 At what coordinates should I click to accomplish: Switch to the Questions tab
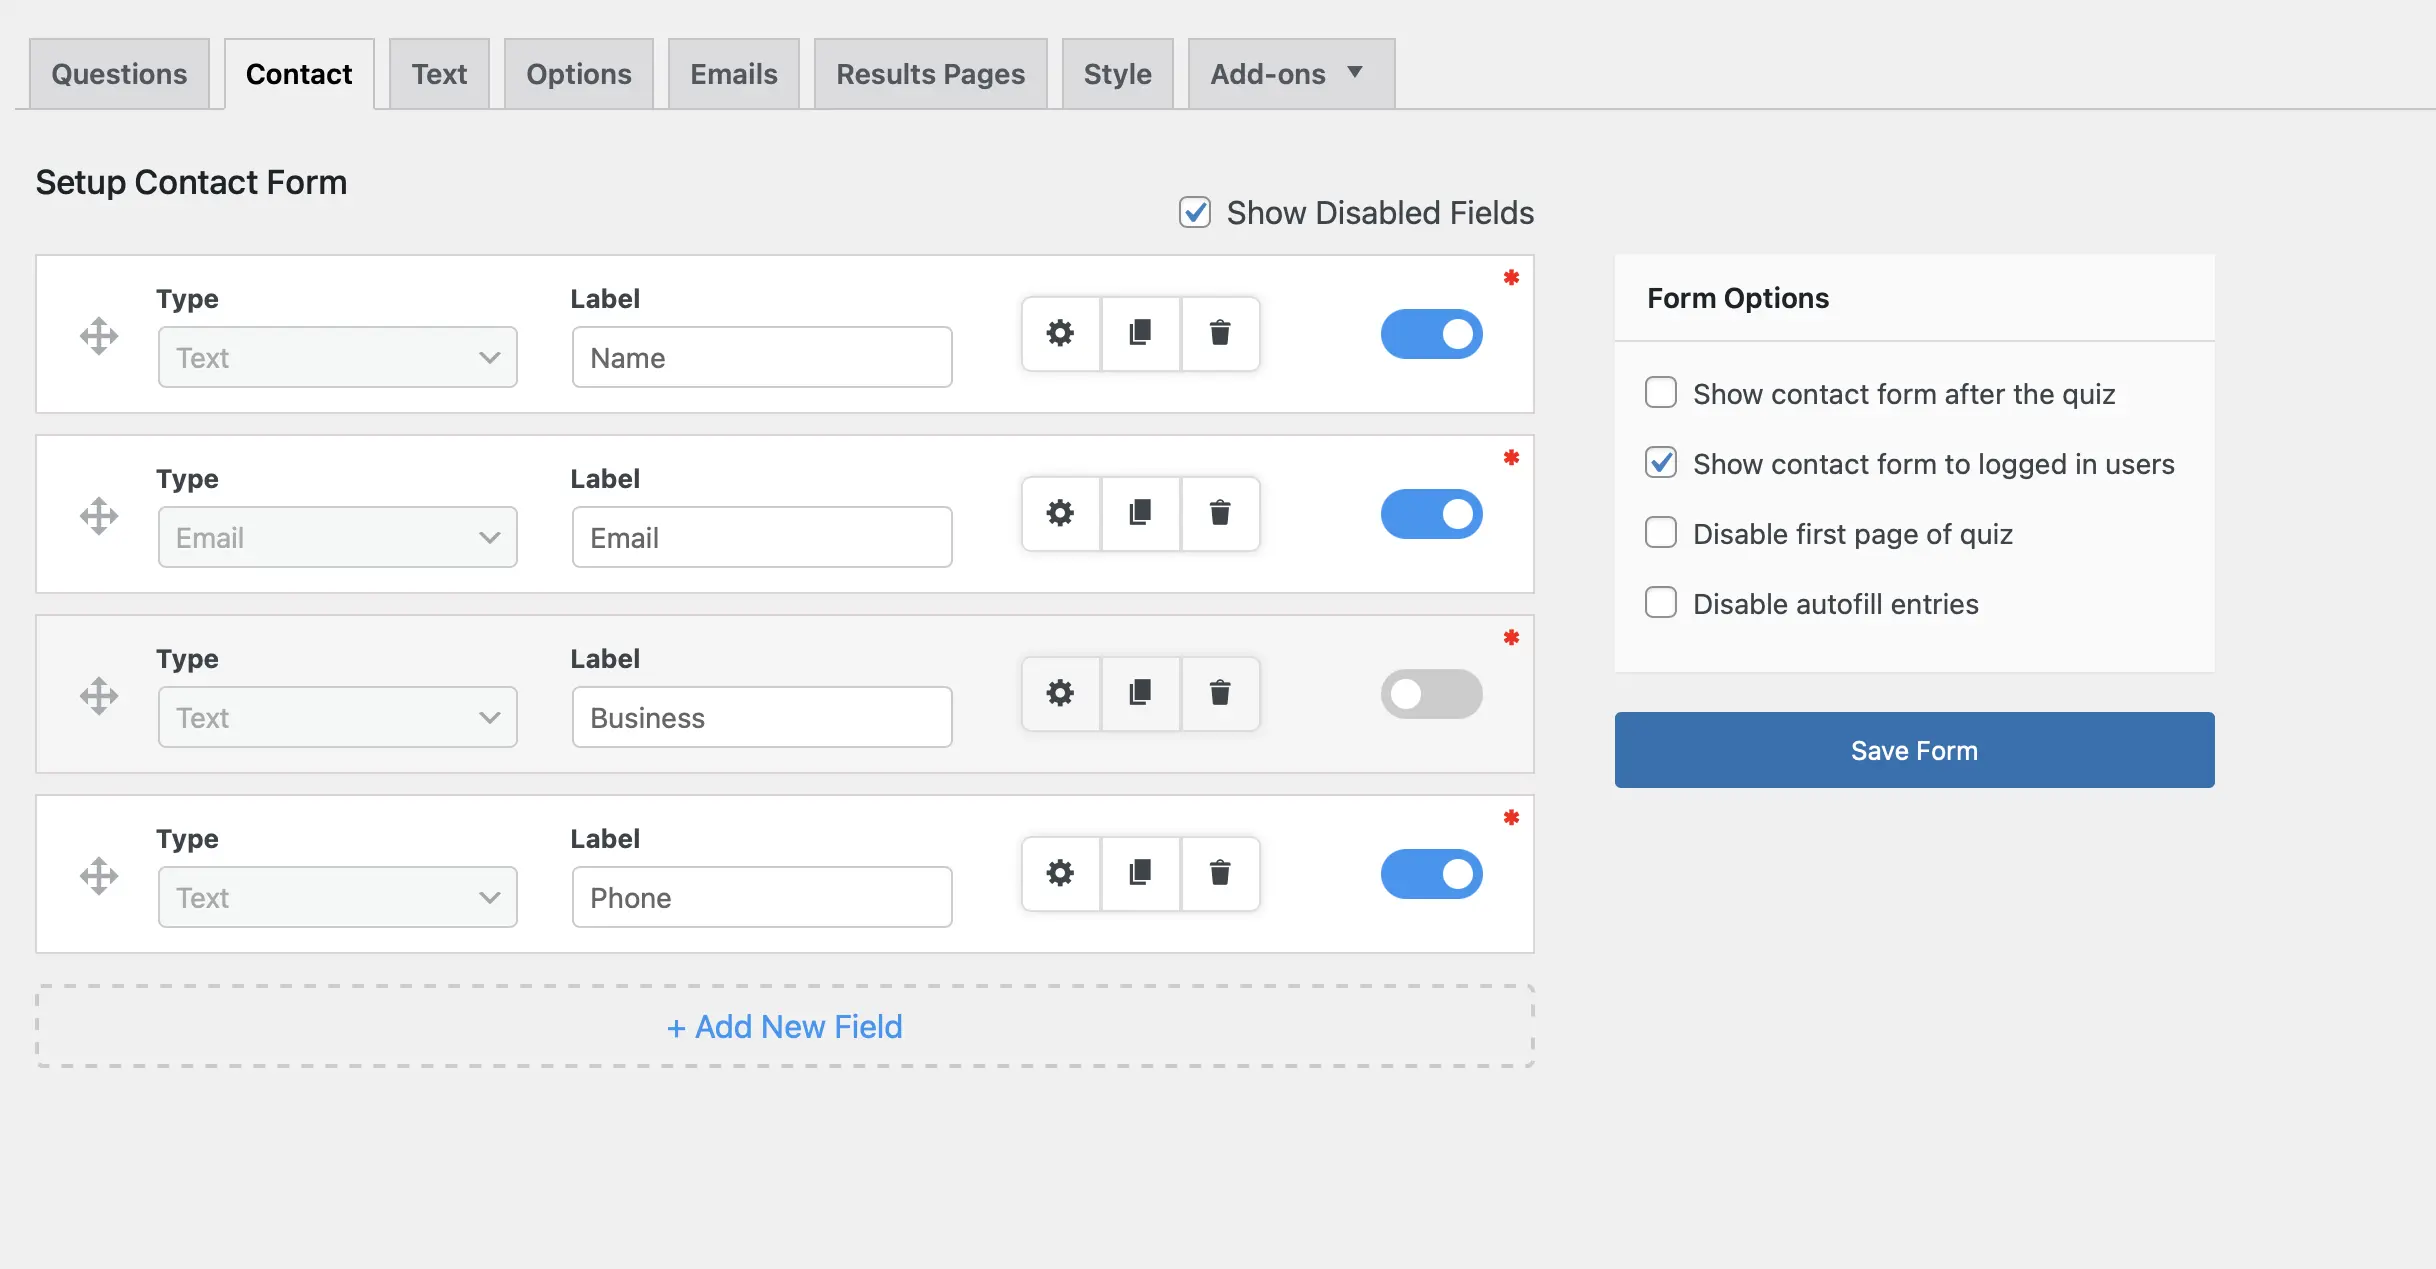tap(119, 72)
